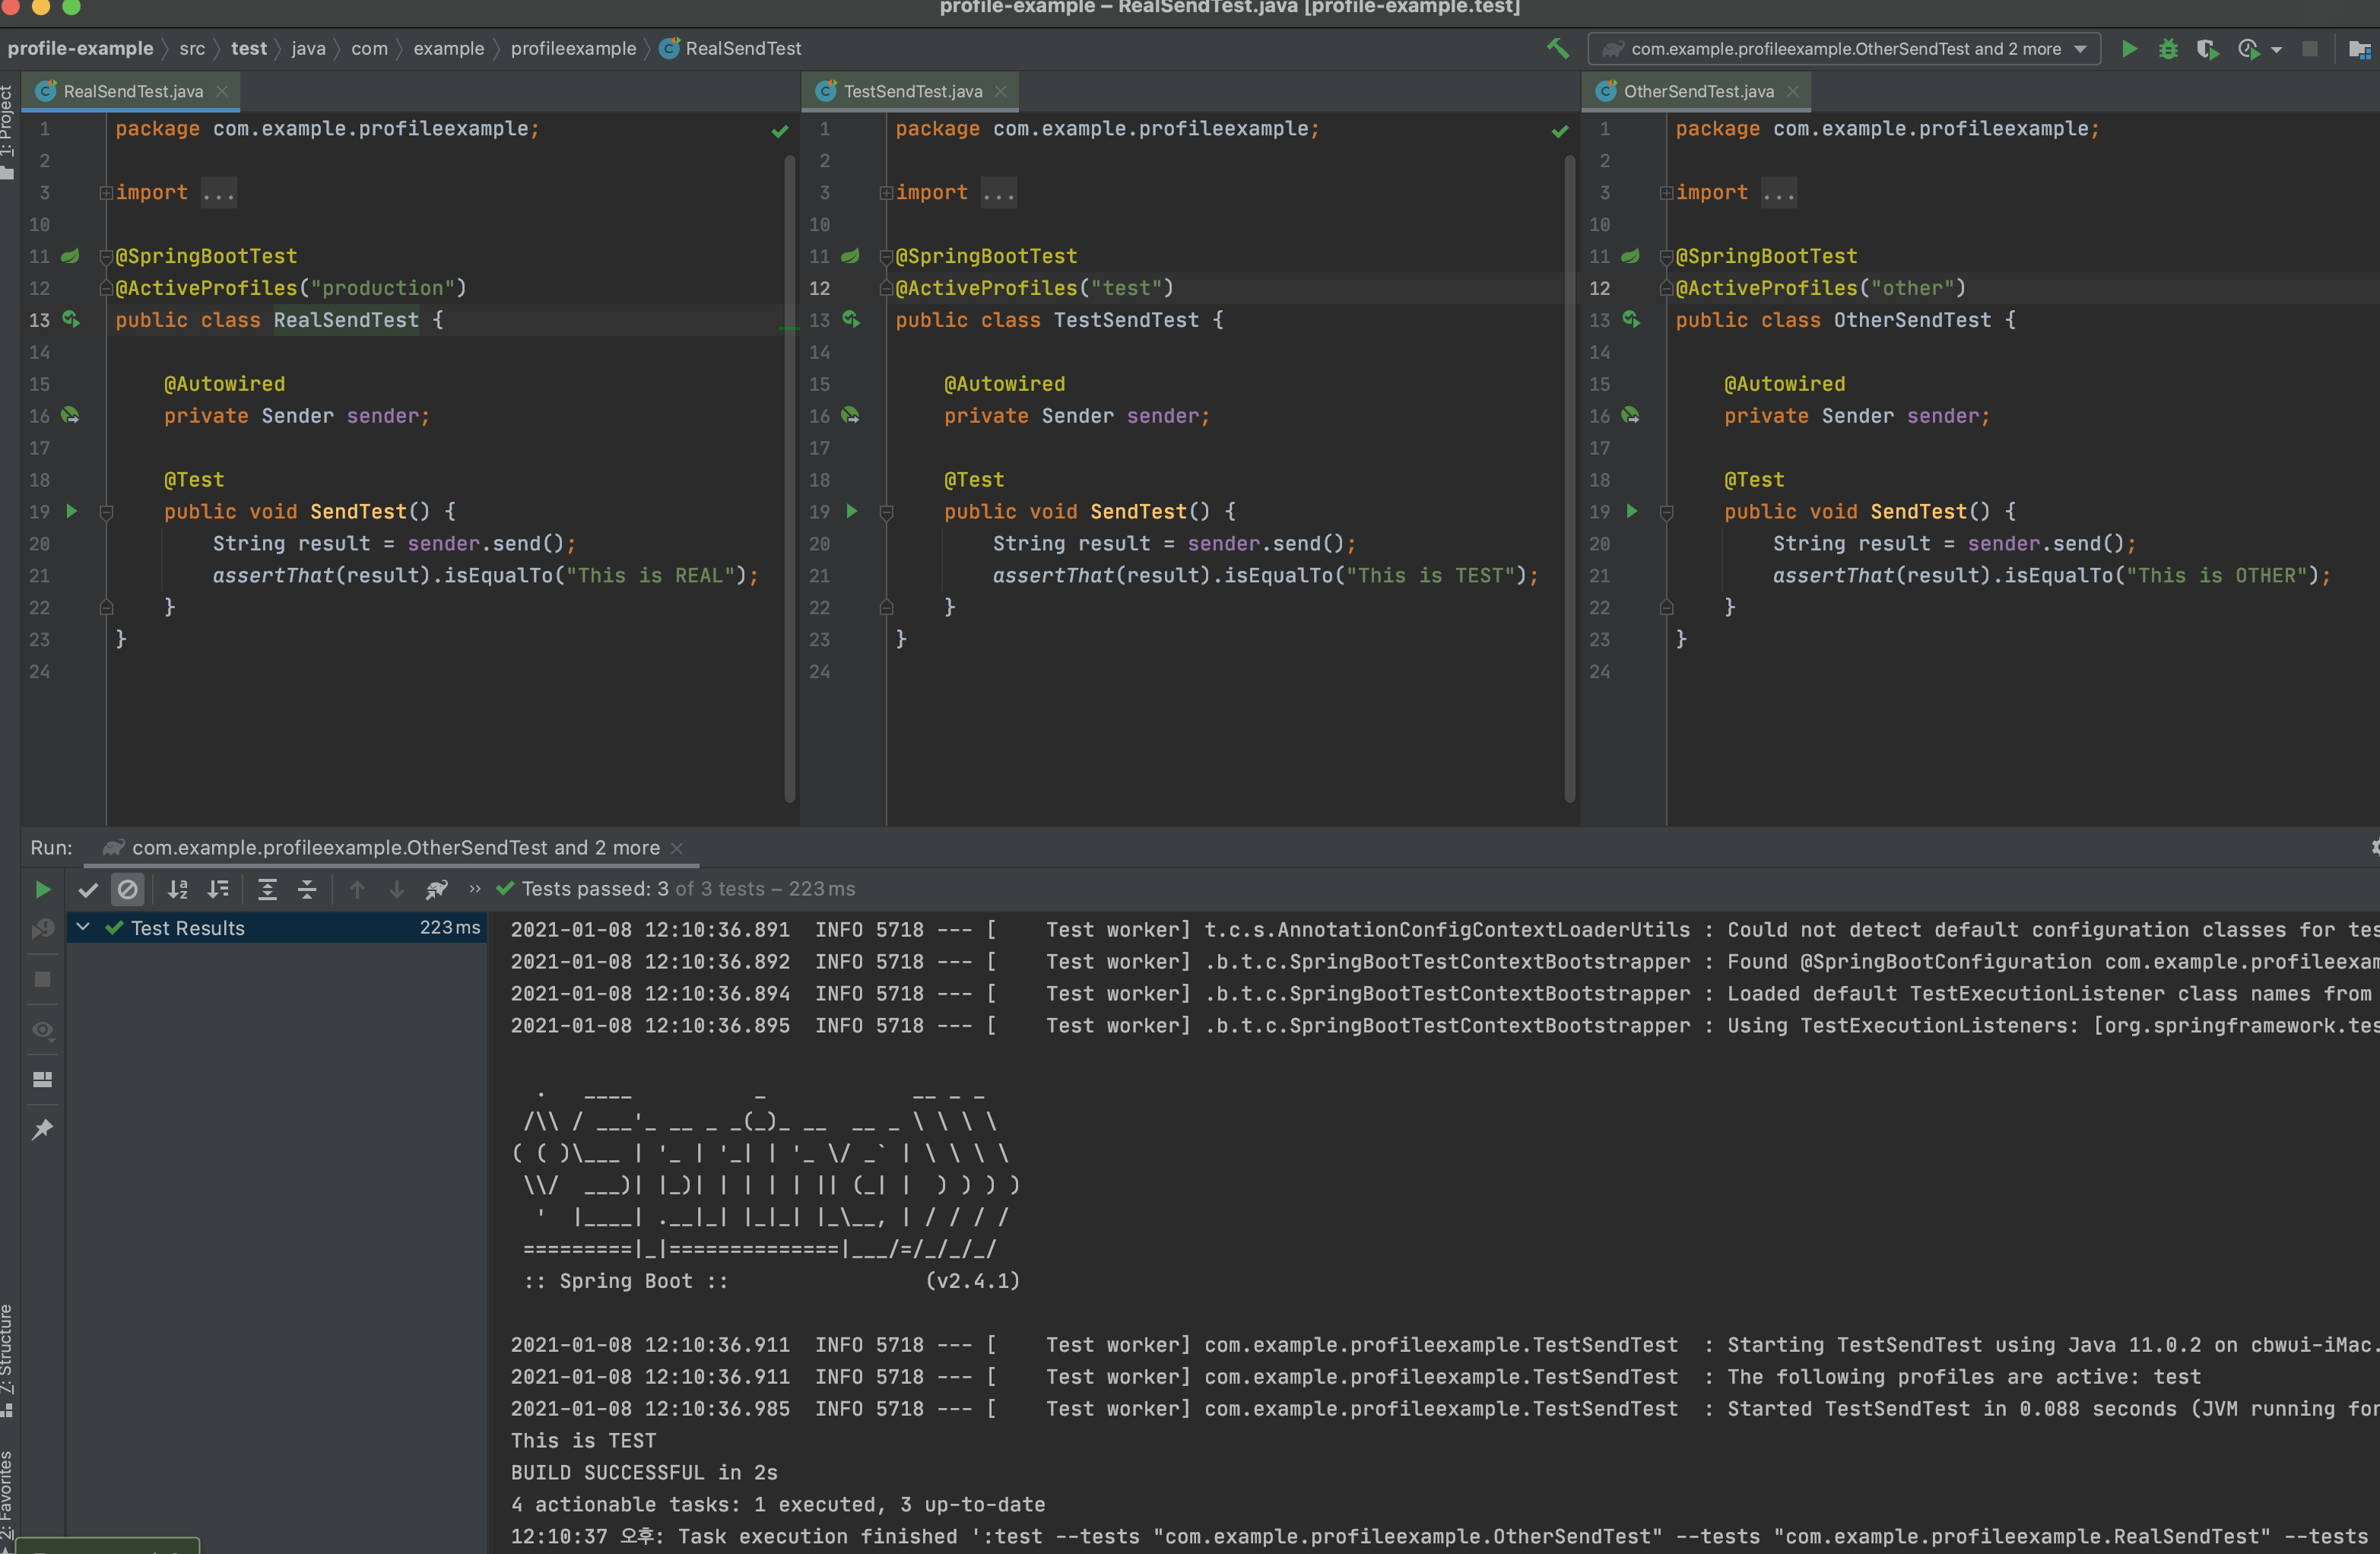The height and width of the screenshot is (1554, 2380).
Task: Click the green Run button in top toolbar
Action: coord(2129,49)
